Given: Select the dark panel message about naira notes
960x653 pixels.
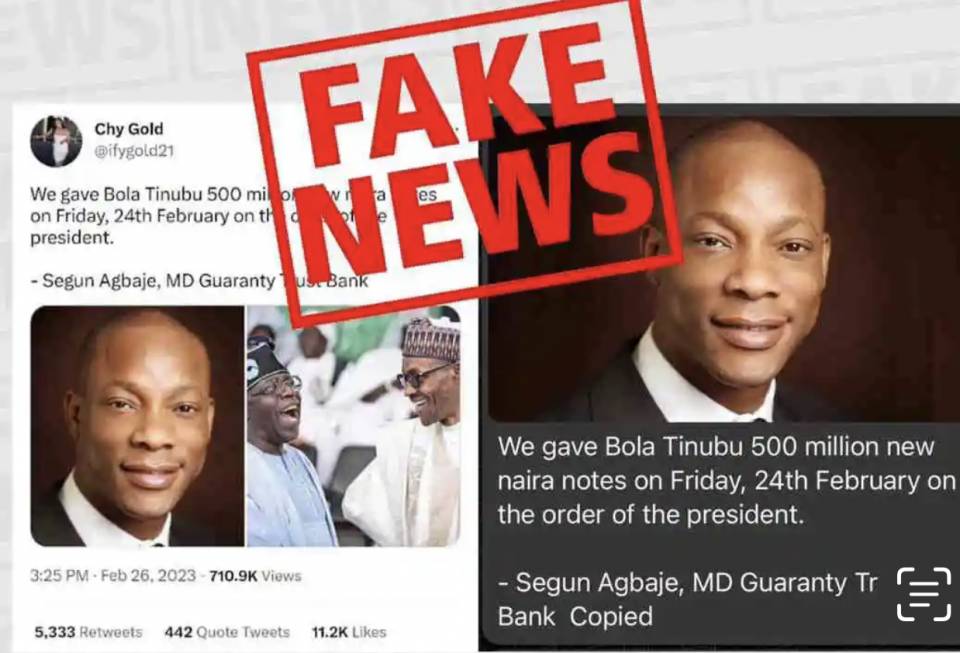Looking at the screenshot, I should pyautogui.click(x=726, y=480).
